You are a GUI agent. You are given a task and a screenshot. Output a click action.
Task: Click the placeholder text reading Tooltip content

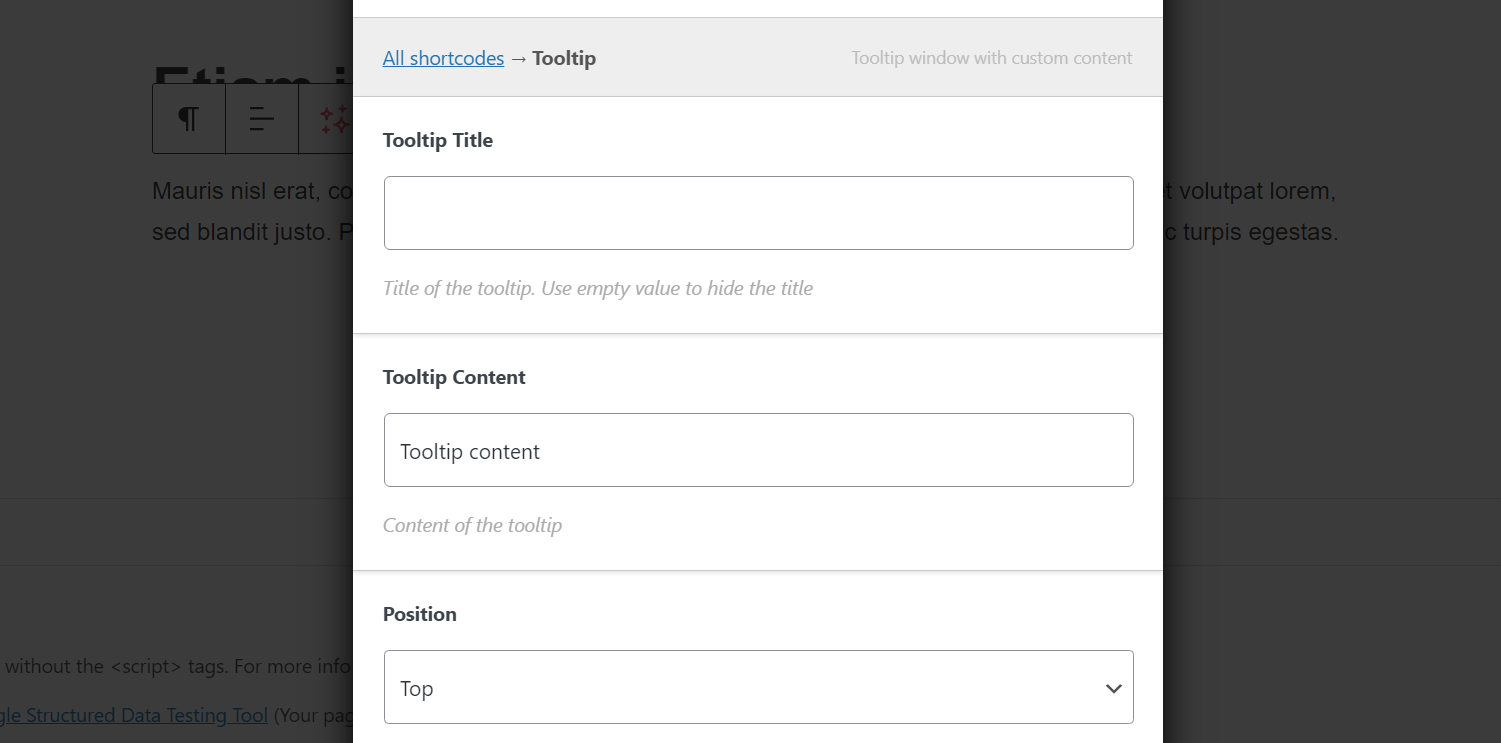[x=470, y=451]
